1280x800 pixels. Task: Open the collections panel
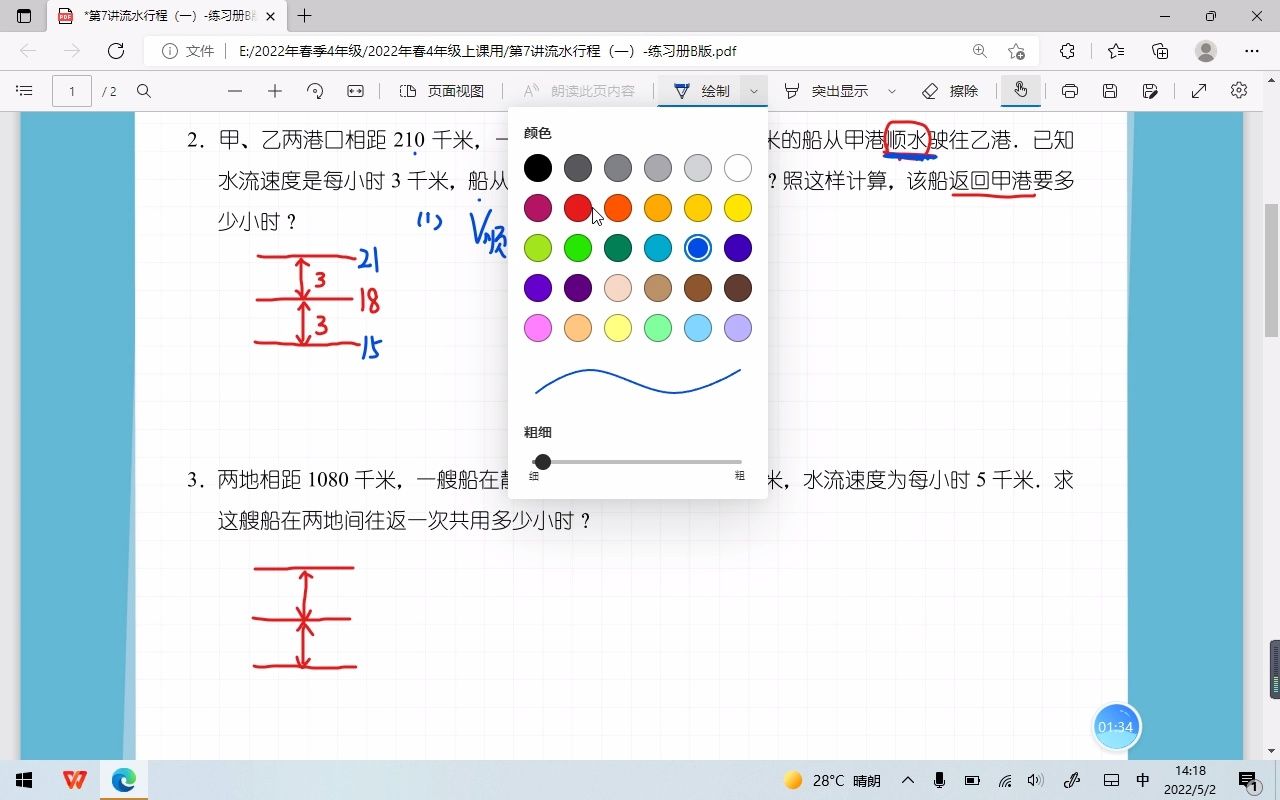[1161, 51]
